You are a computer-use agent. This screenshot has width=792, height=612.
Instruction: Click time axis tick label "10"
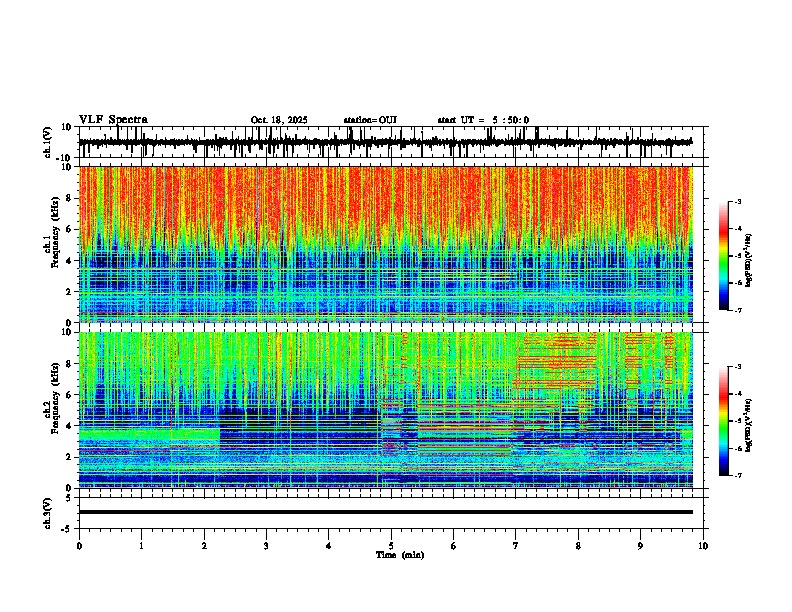pos(703,546)
